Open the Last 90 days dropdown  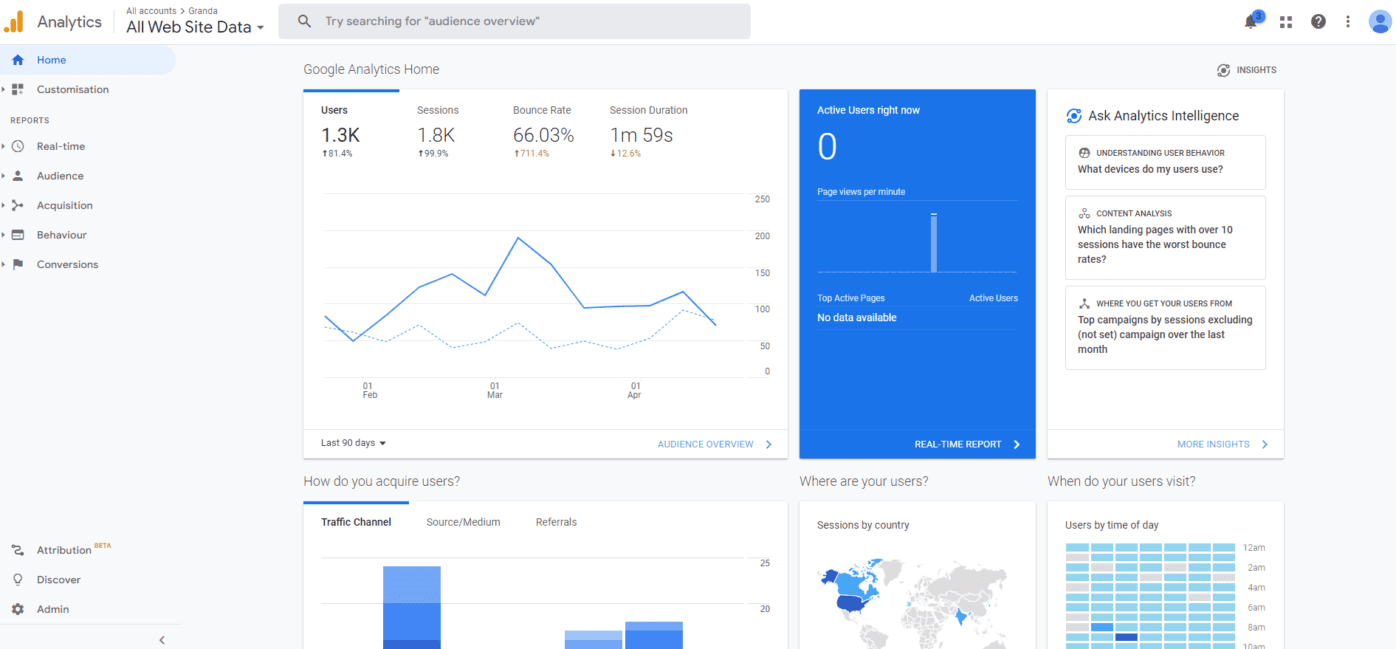pos(353,443)
